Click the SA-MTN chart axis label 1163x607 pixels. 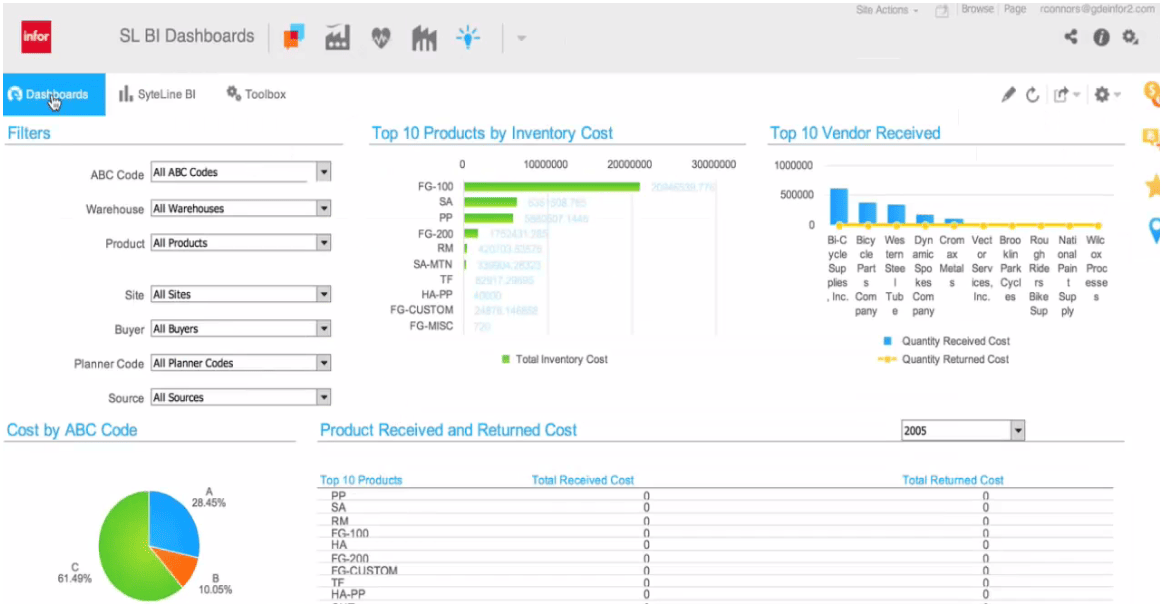[432, 264]
